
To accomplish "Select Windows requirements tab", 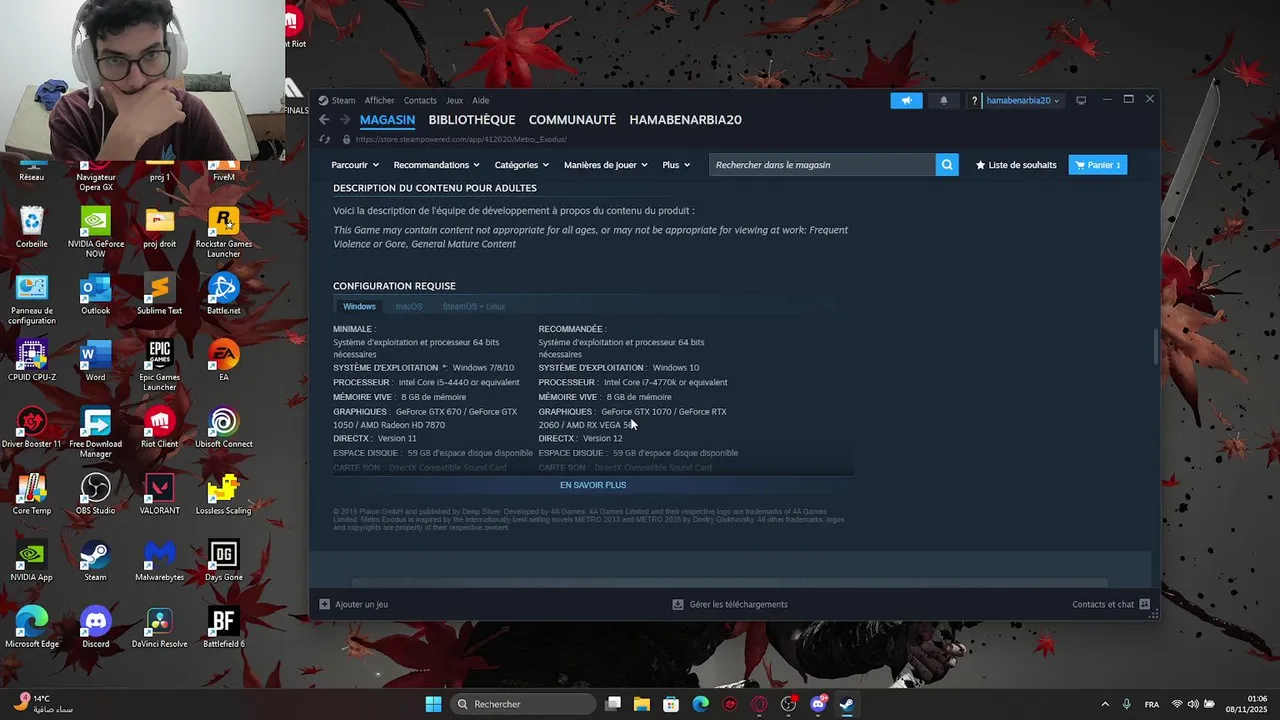I will [359, 307].
